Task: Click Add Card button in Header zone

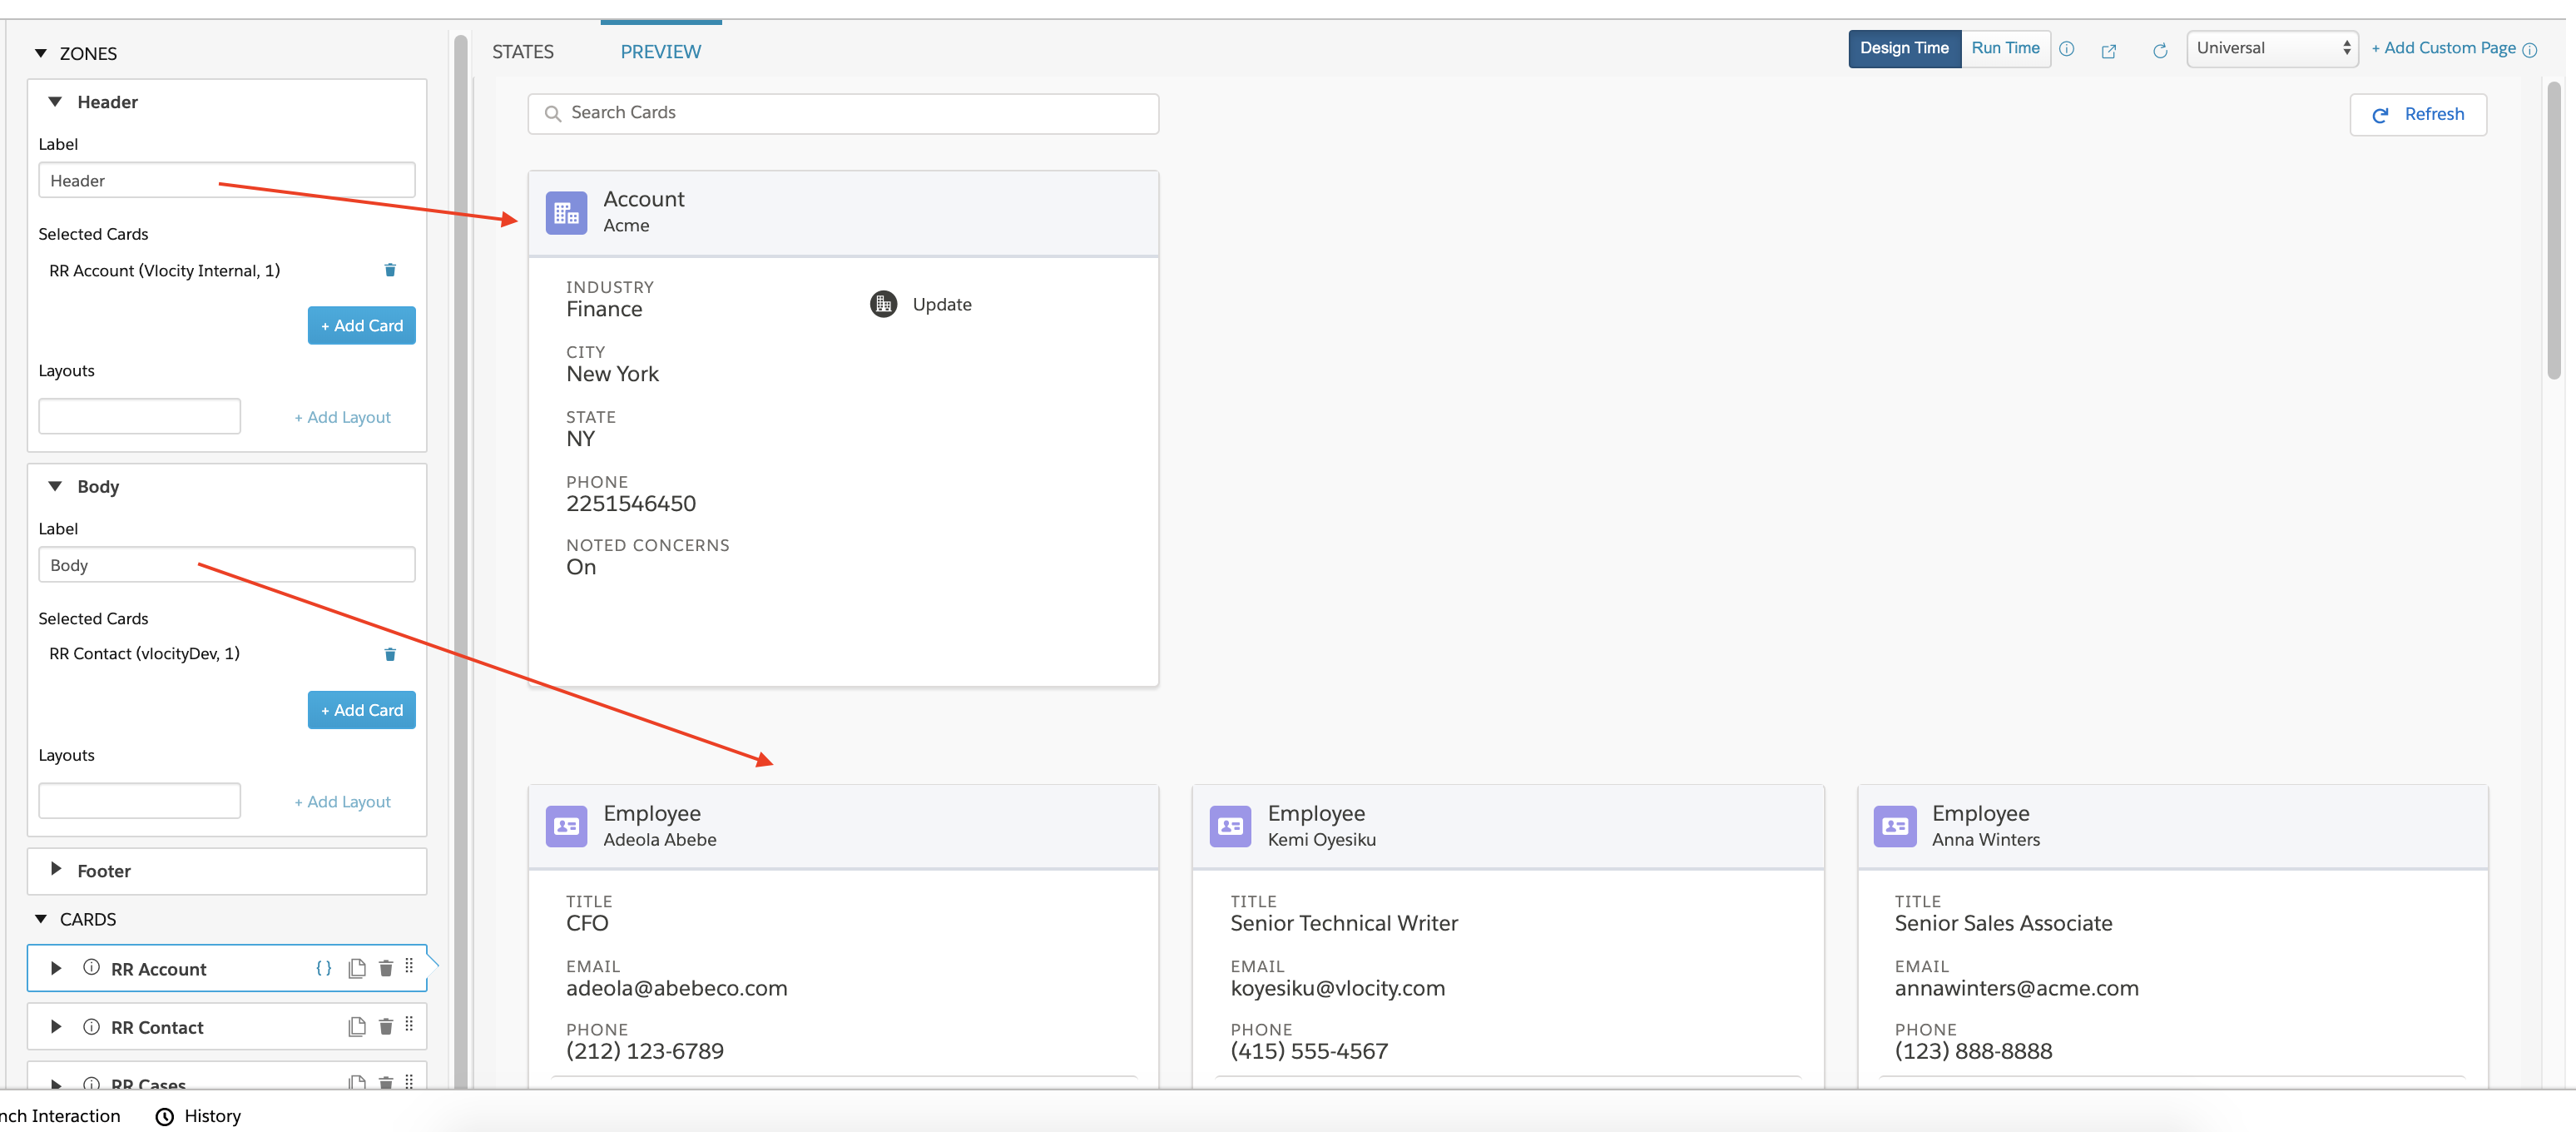Action: (x=362, y=326)
